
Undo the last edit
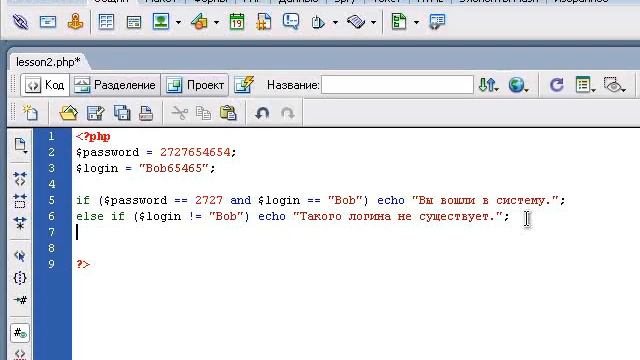262,113
